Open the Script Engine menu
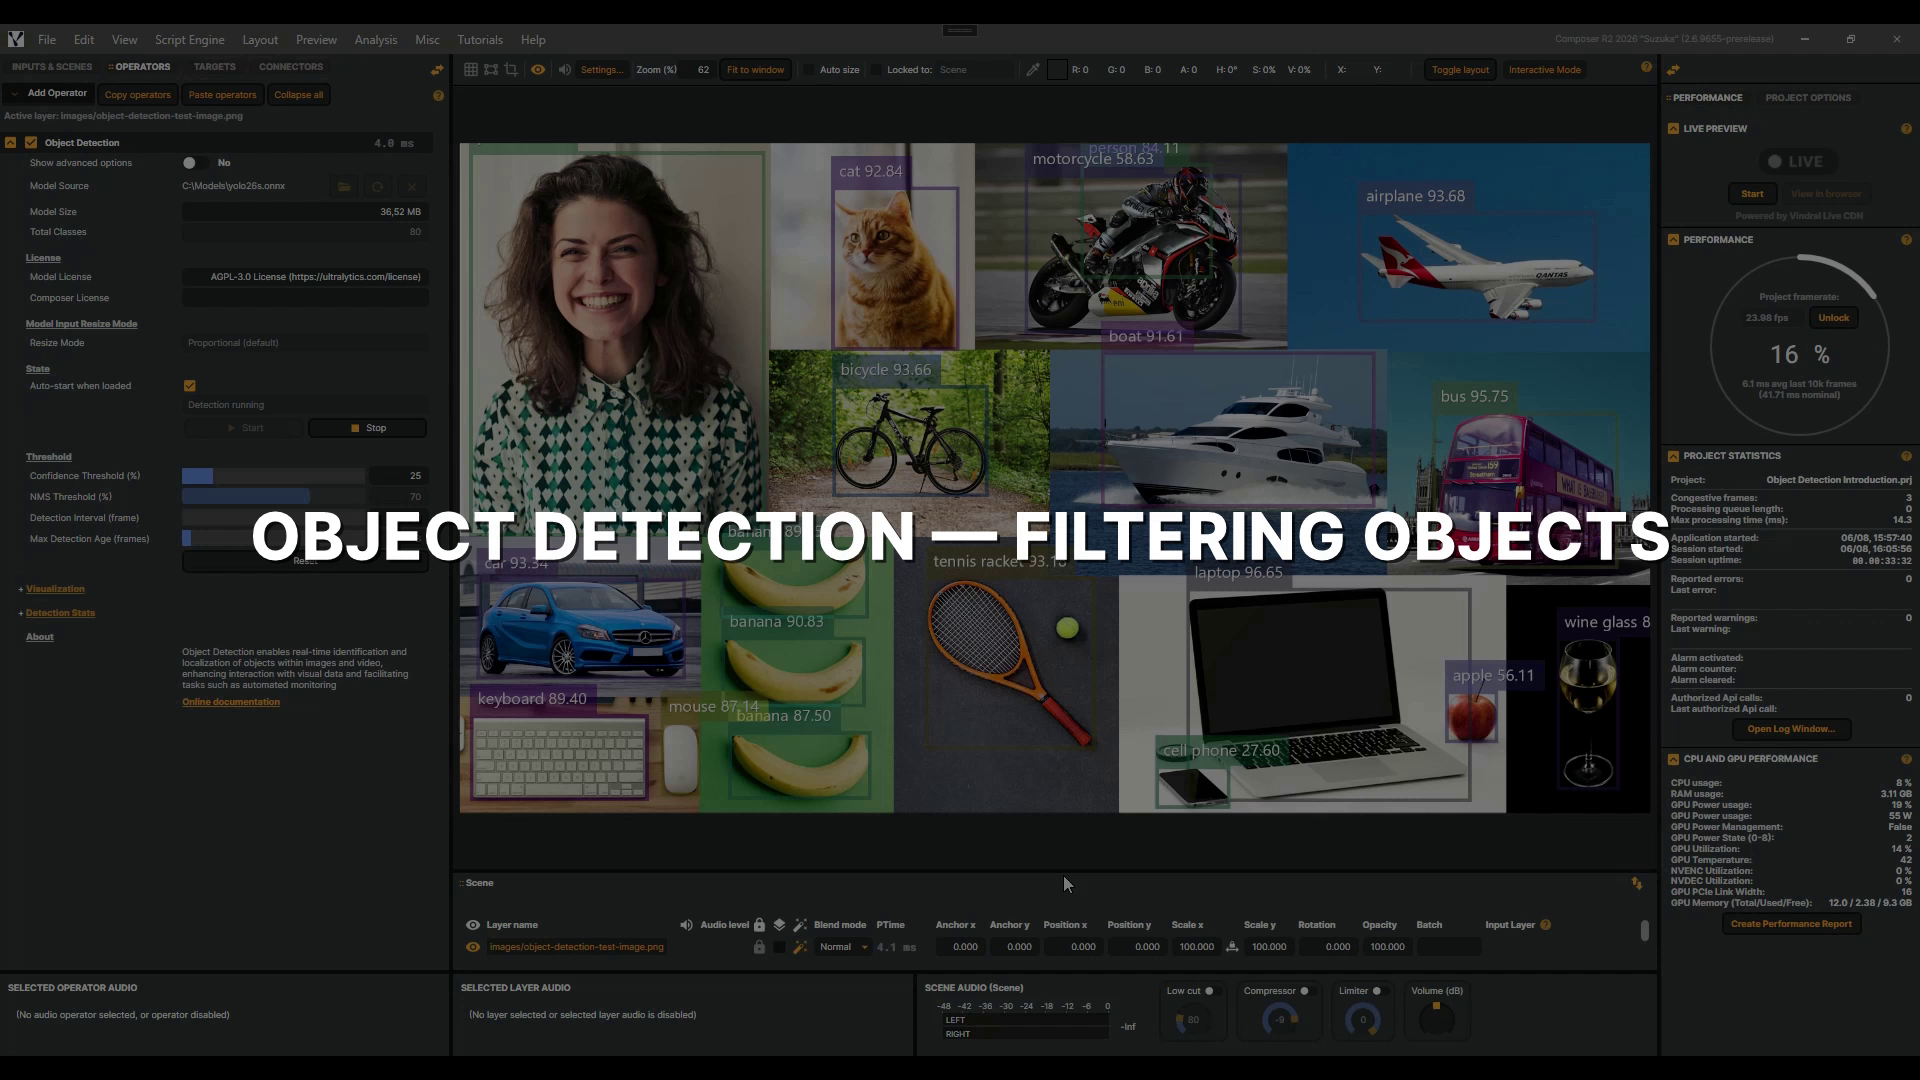 pos(189,40)
